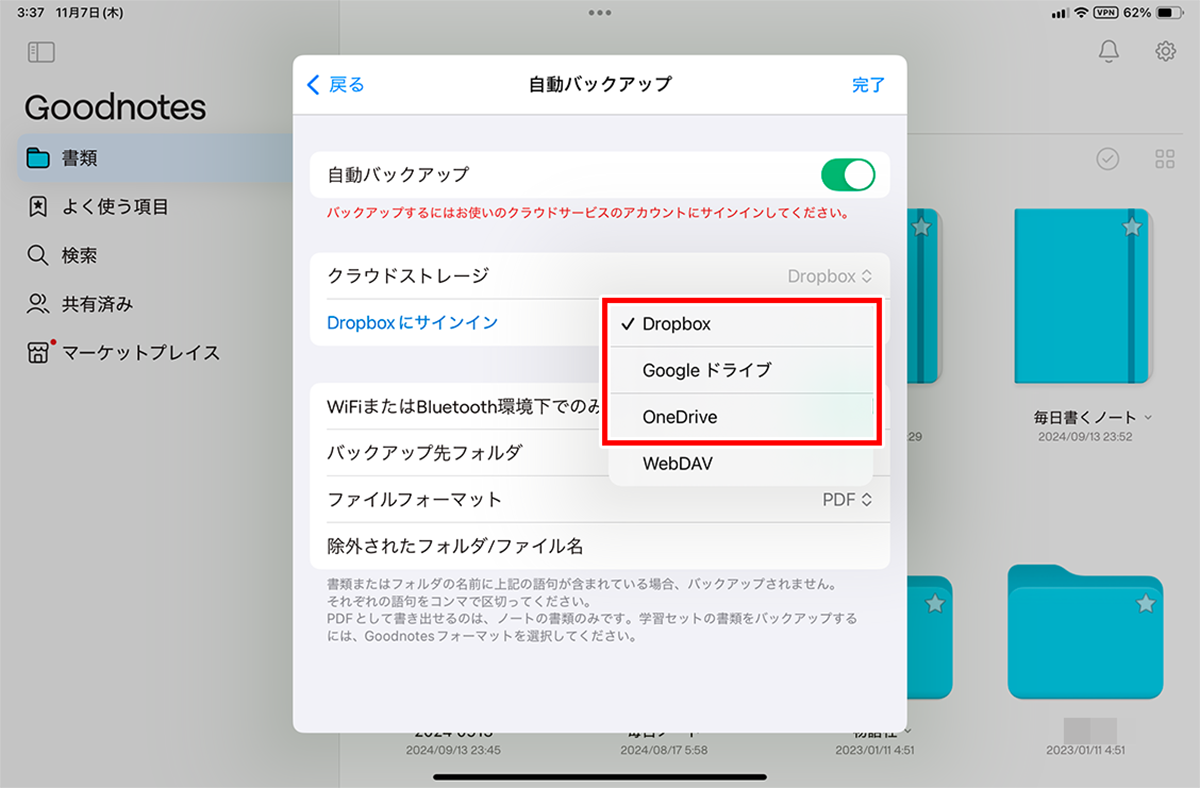Screen dimensions: 1200x788
Task: Open 共有済み in the sidebar
Action: pyautogui.click(x=157, y=304)
